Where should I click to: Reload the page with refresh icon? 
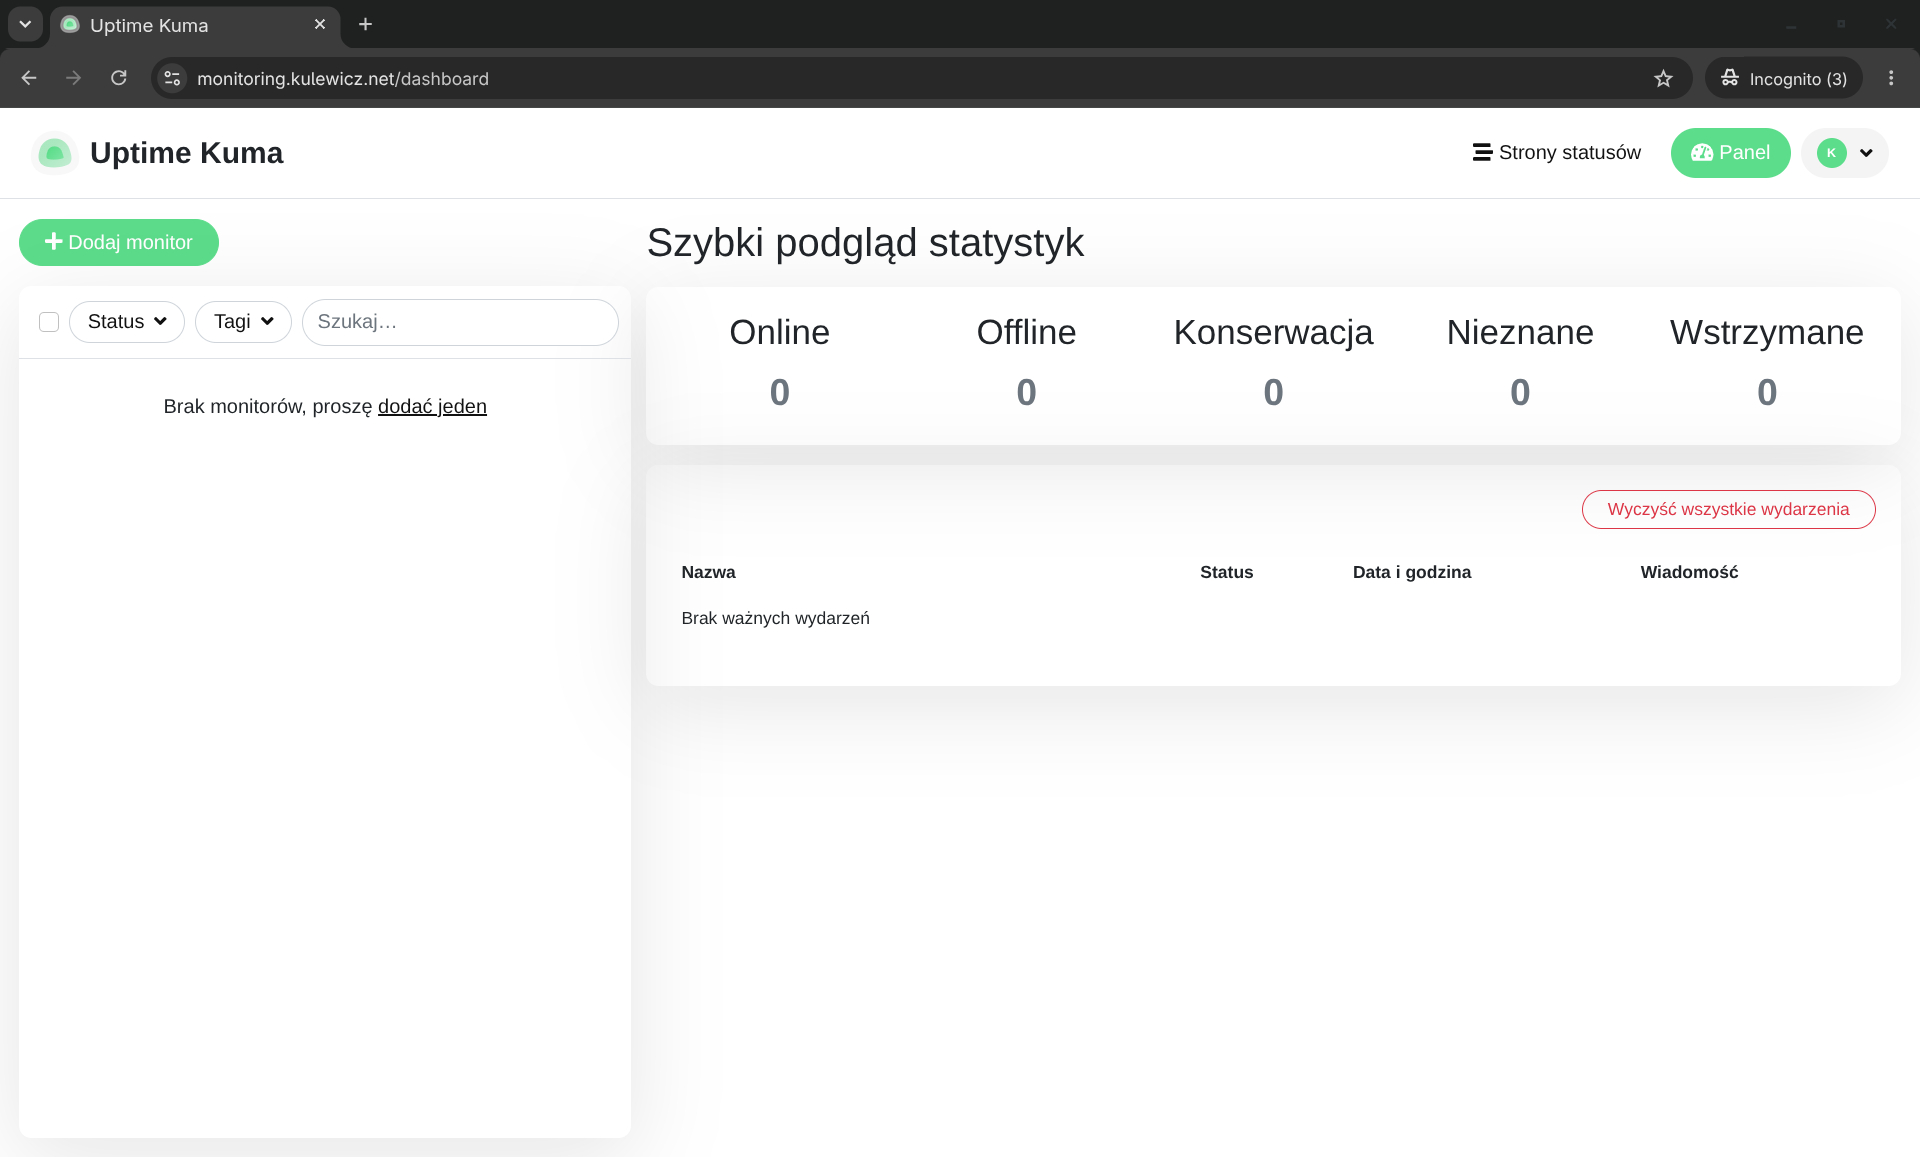pos(118,78)
